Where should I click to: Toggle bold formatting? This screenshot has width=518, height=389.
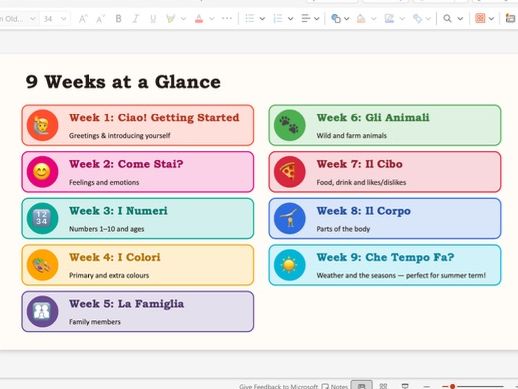click(x=118, y=19)
